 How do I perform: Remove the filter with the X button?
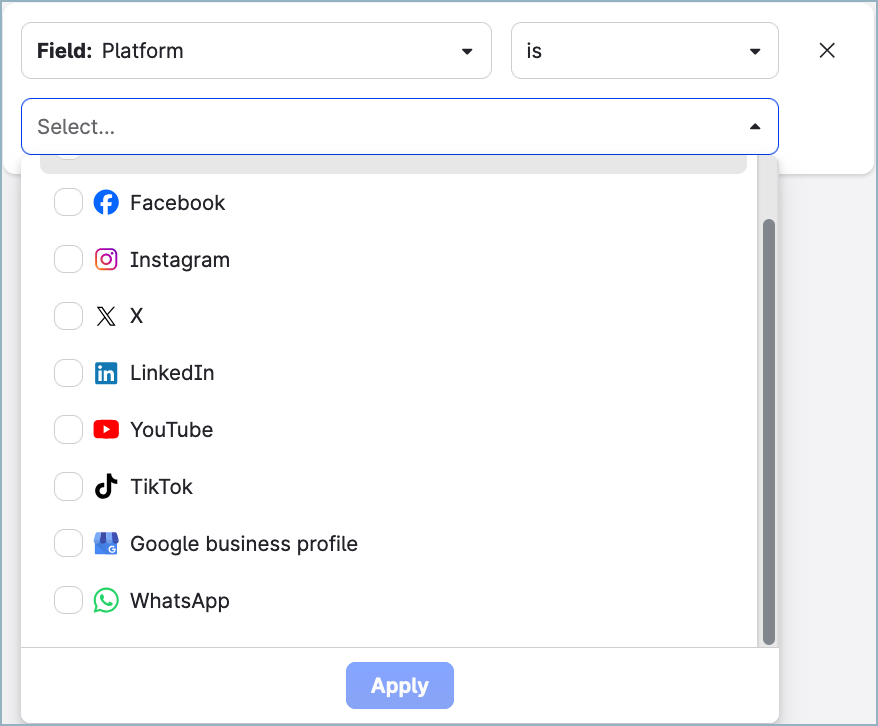click(827, 50)
